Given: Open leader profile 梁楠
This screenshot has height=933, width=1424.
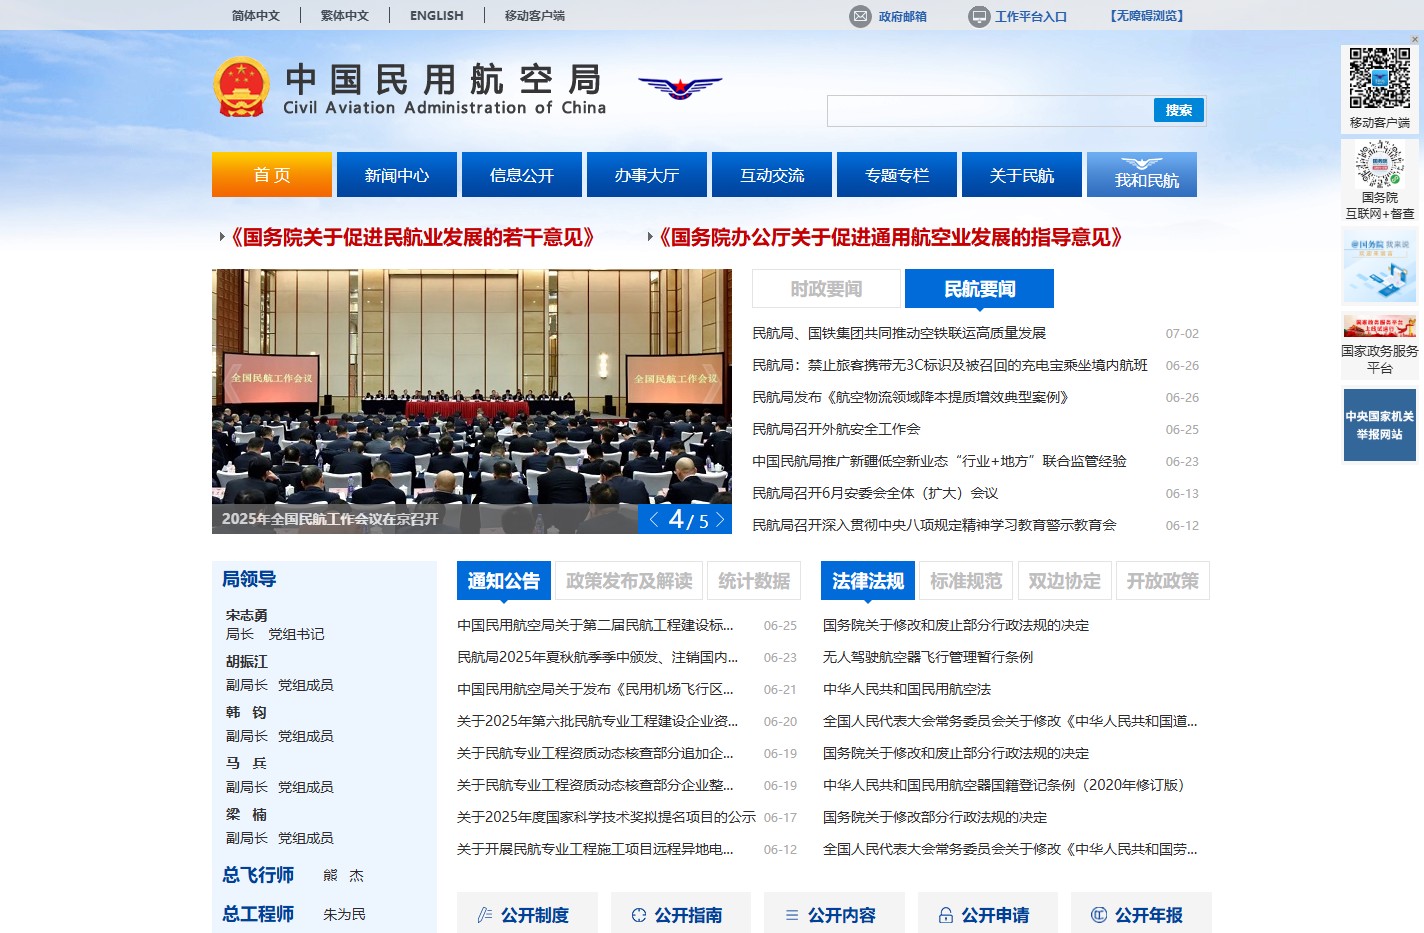Looking at the screenshot, I should (x=247, y=815).
